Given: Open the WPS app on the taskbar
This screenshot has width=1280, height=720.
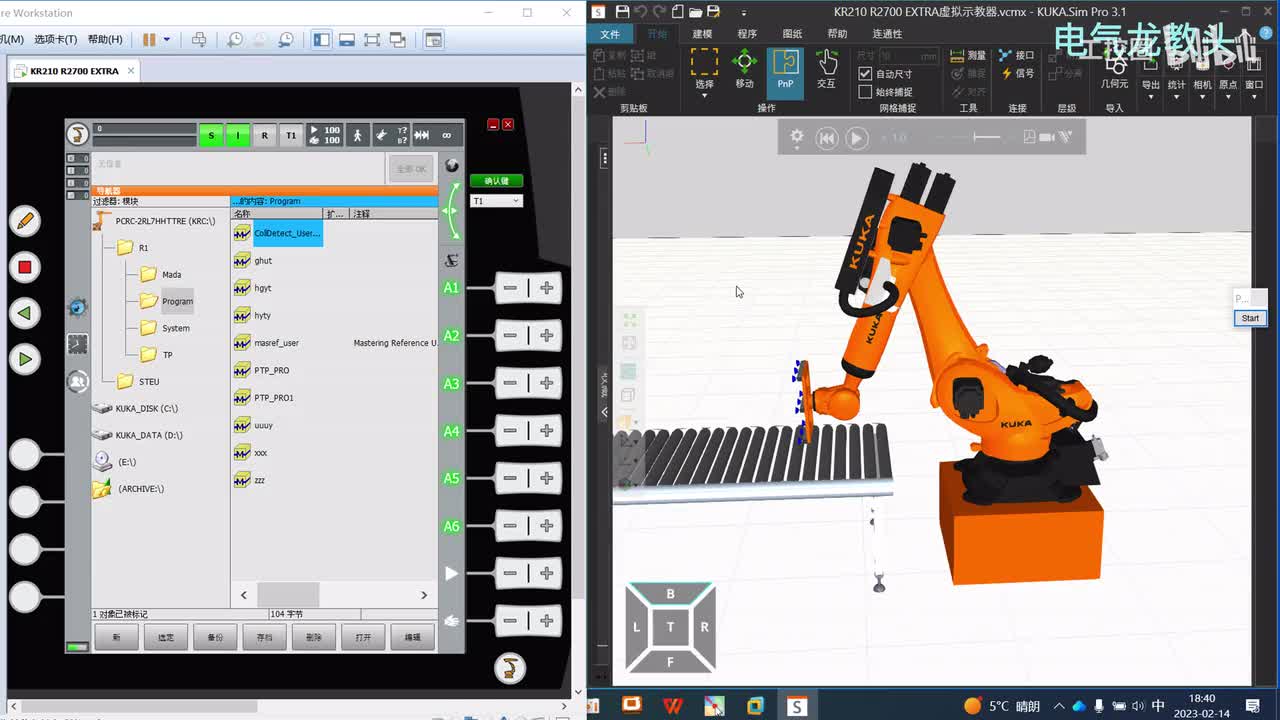Looking at the screenshot, I should coord(673,706).
